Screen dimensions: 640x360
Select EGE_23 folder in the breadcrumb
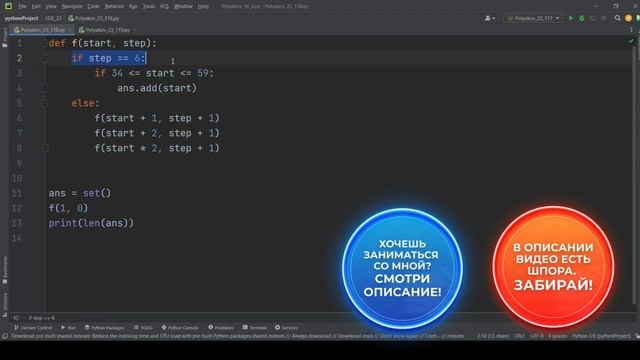point(53,18)
